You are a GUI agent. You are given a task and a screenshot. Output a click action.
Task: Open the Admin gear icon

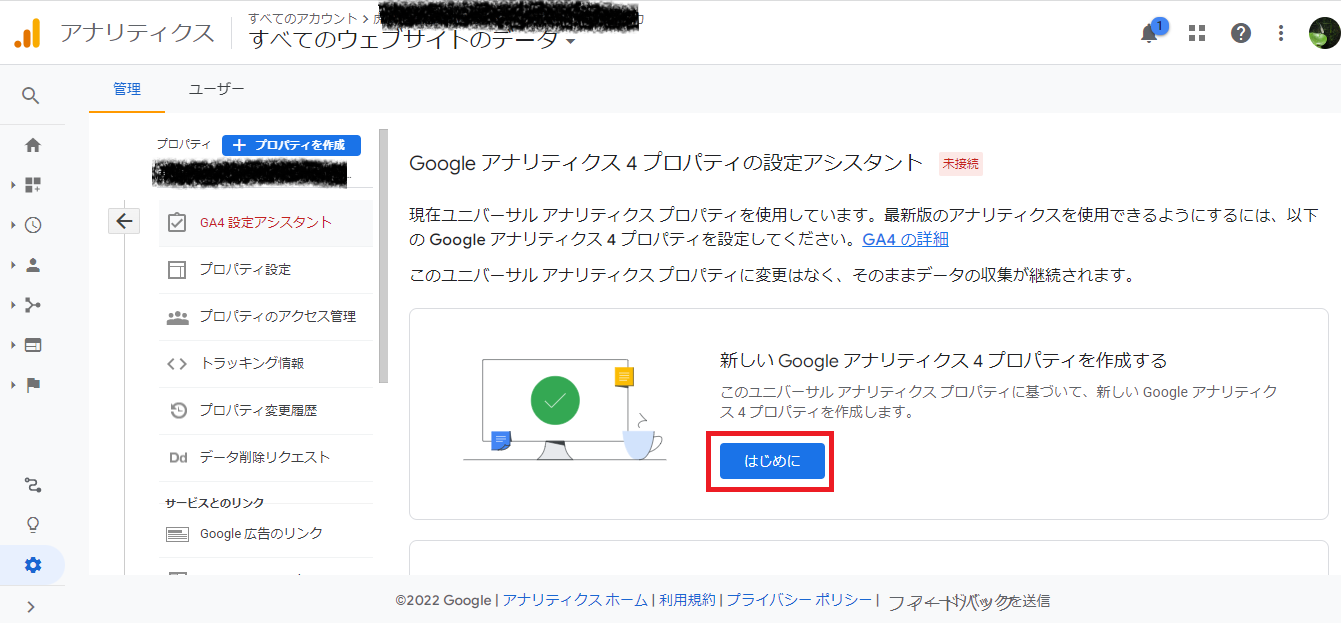click(x=33, y=565)
